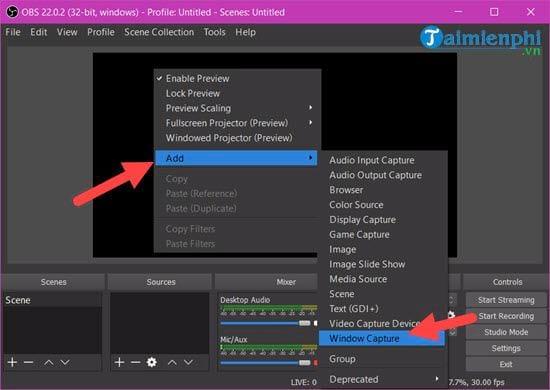Click the empty Sources list area
Viewport: 550px width, 390px height.
pyautogui.click(x=160, y=323)
